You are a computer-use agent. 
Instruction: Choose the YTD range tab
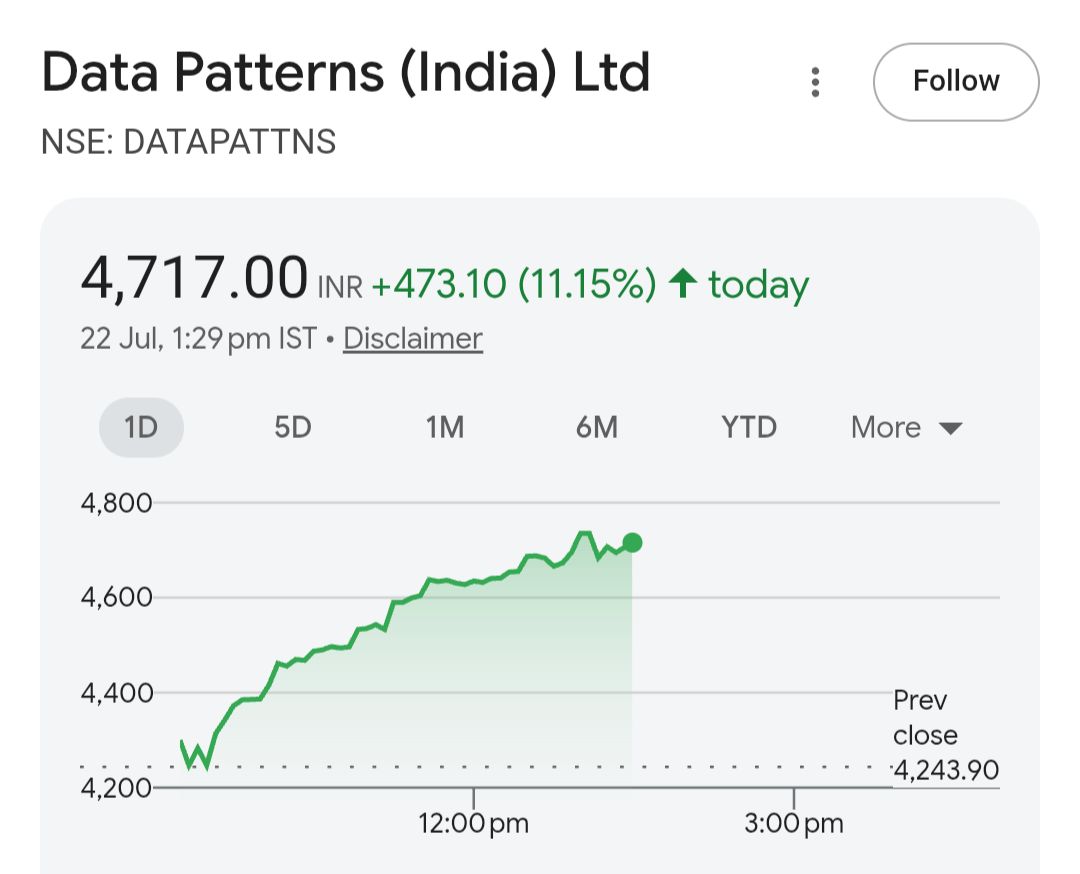749,427
